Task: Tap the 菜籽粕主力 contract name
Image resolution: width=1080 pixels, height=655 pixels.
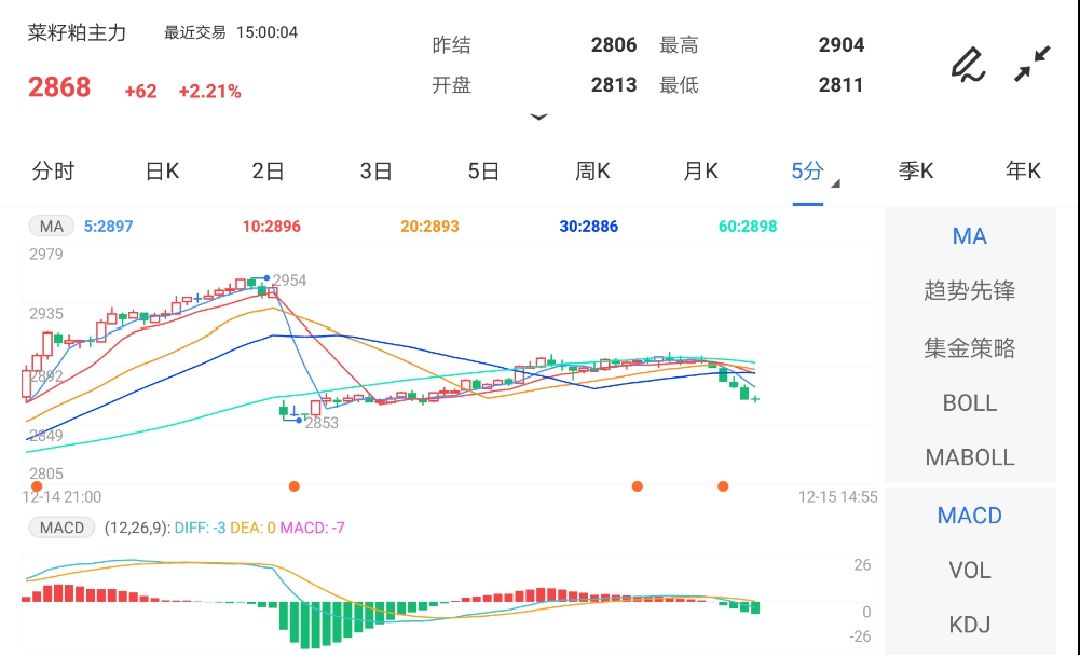Action: coord(76,33)
